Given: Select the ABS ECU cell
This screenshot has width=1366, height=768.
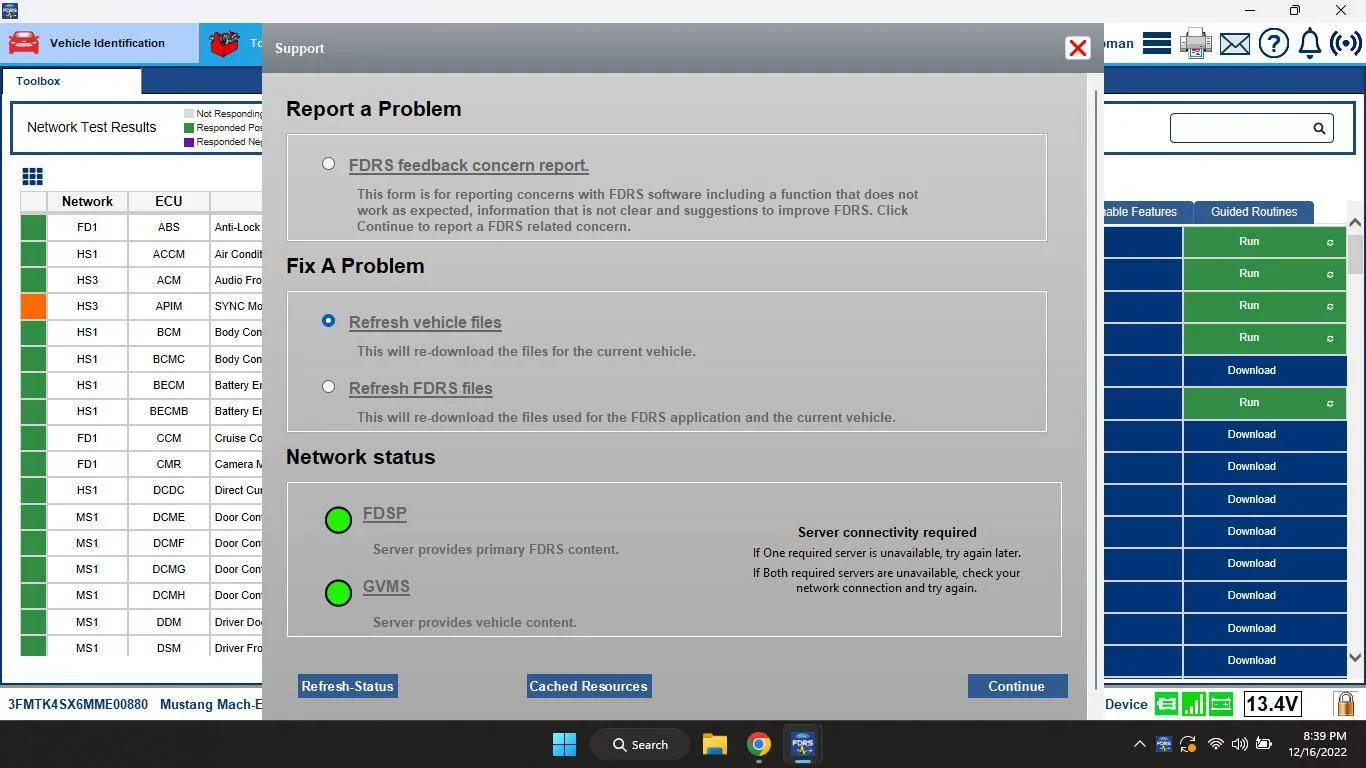Looking at the screenshot, I should [168, 227].
